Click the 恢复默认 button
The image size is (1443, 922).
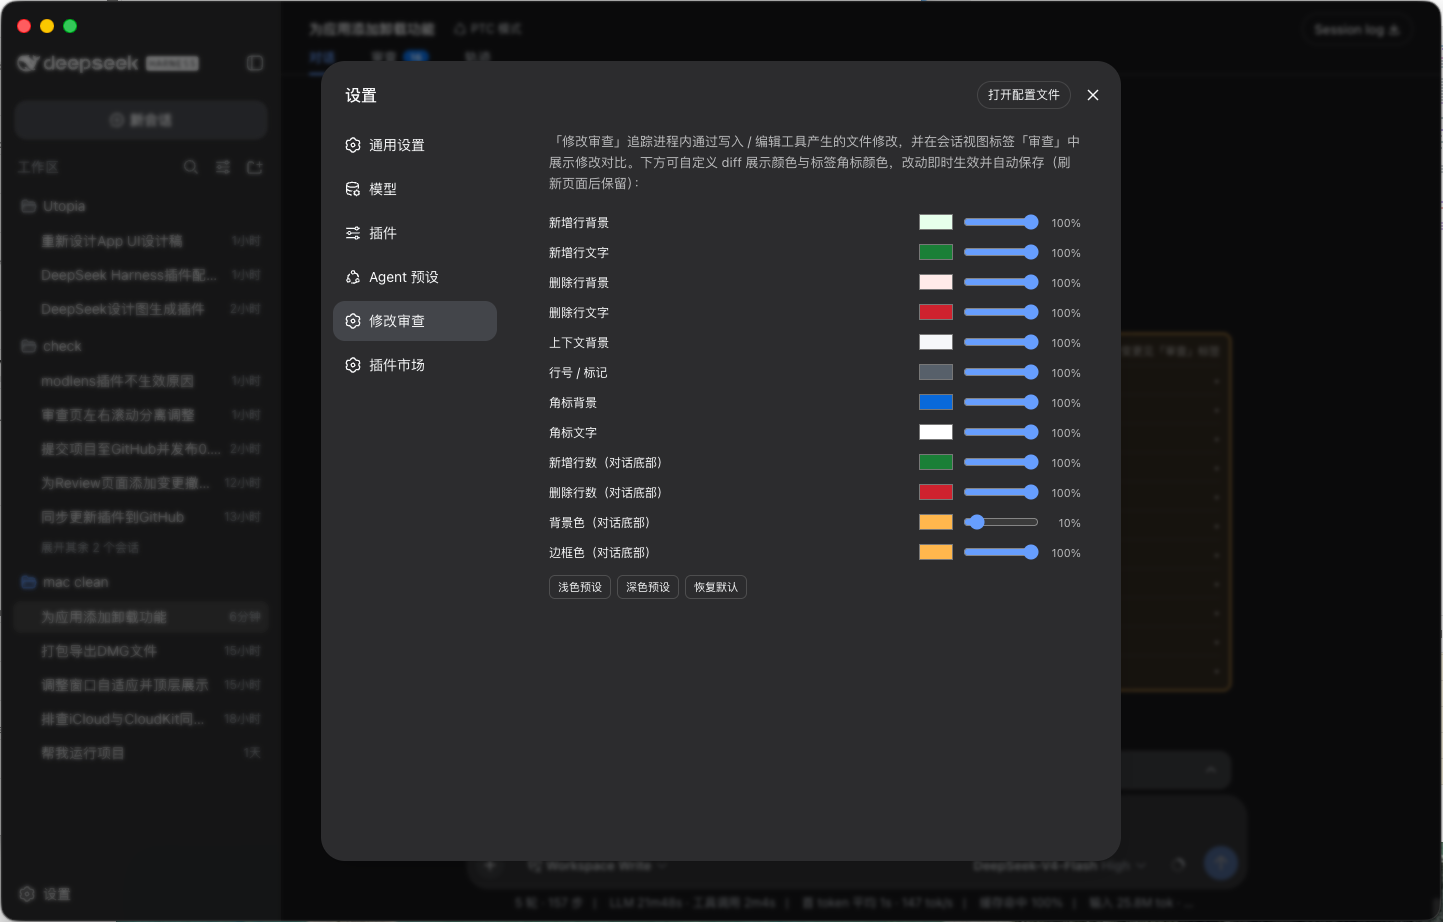716,587
